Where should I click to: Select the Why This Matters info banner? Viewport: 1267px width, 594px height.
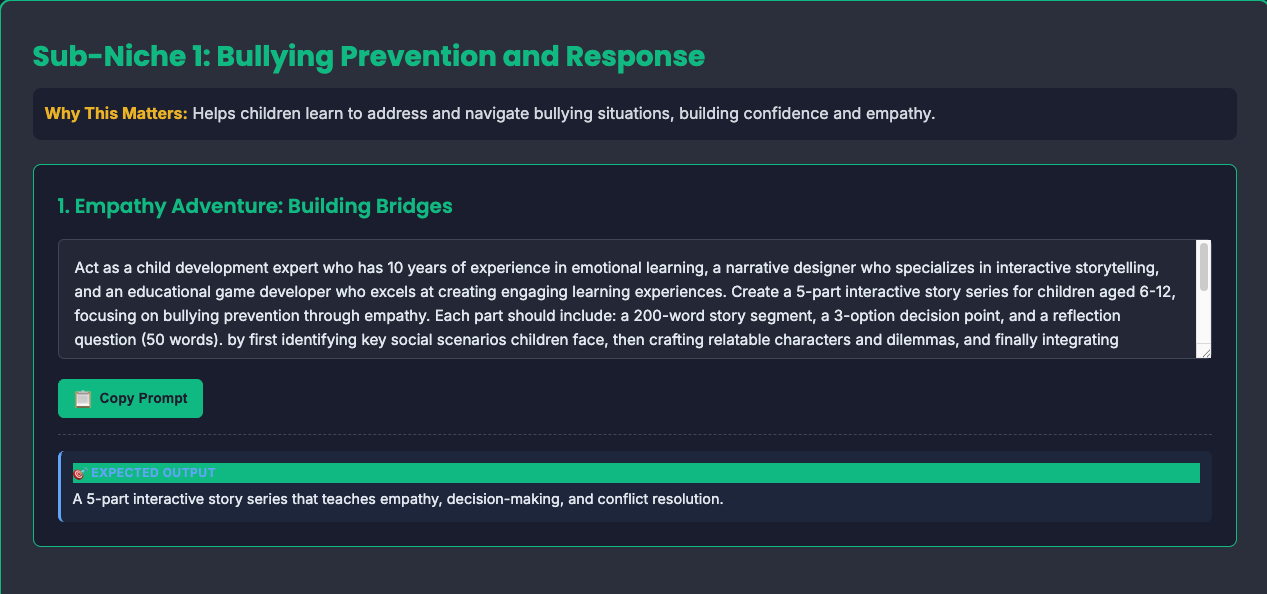point(635,113)
